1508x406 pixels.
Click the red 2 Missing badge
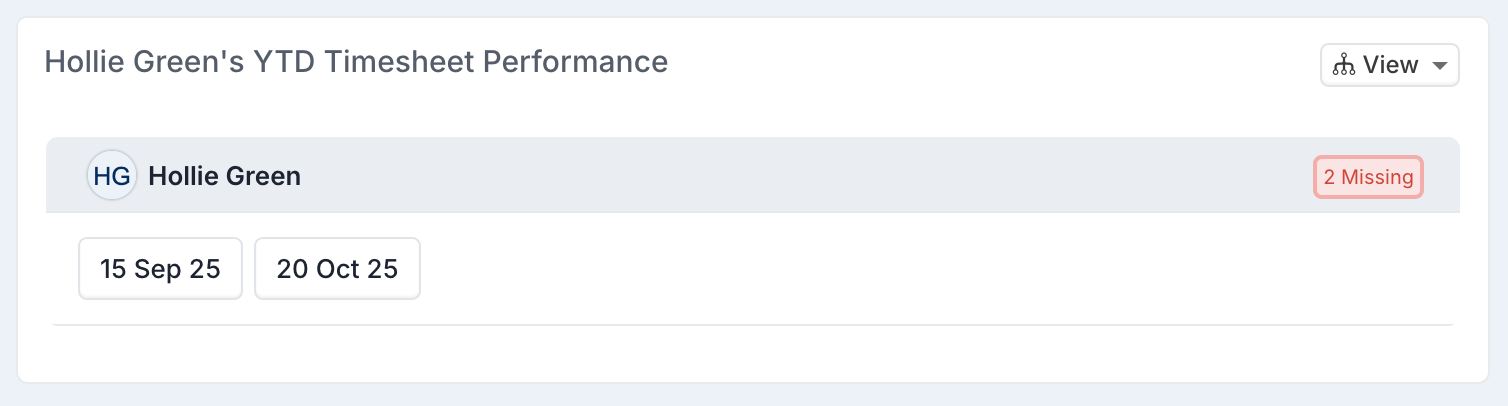pos(1367,178)
